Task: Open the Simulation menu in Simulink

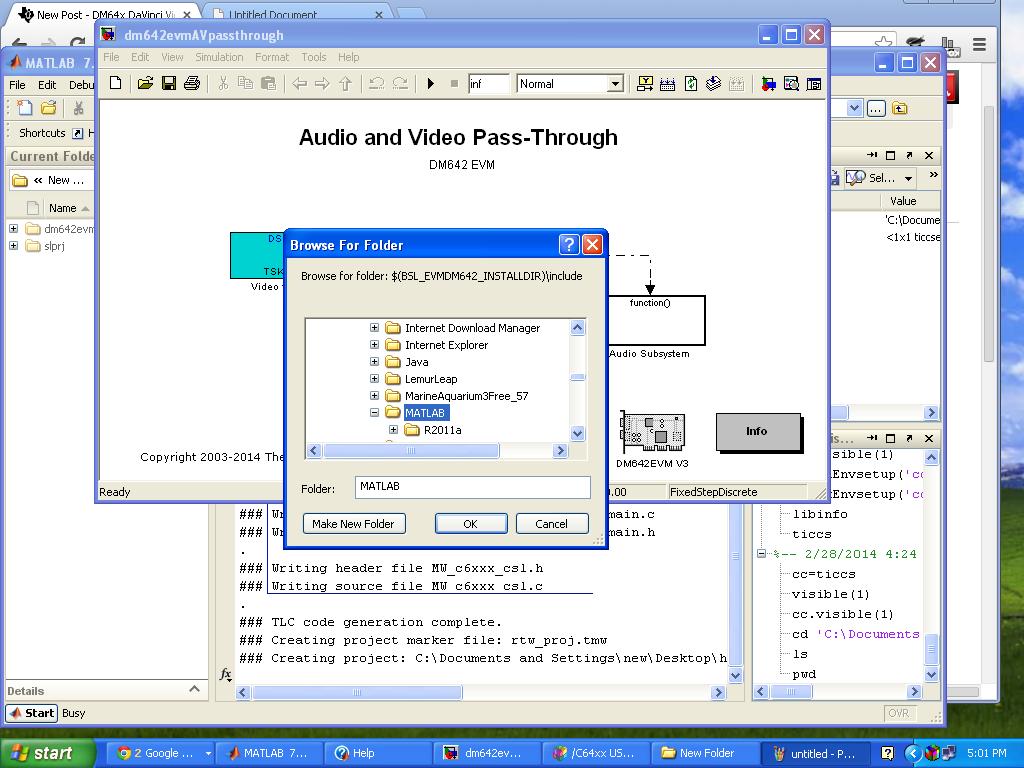Action: [219, 57]
